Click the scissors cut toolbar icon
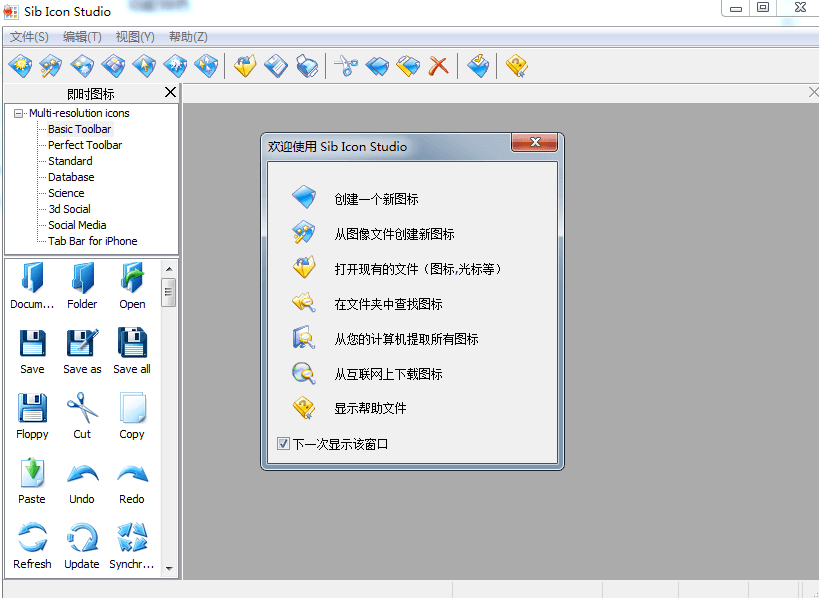Viewport: 819px width, 598px height. pyautogui.click(x=345, y=66)
